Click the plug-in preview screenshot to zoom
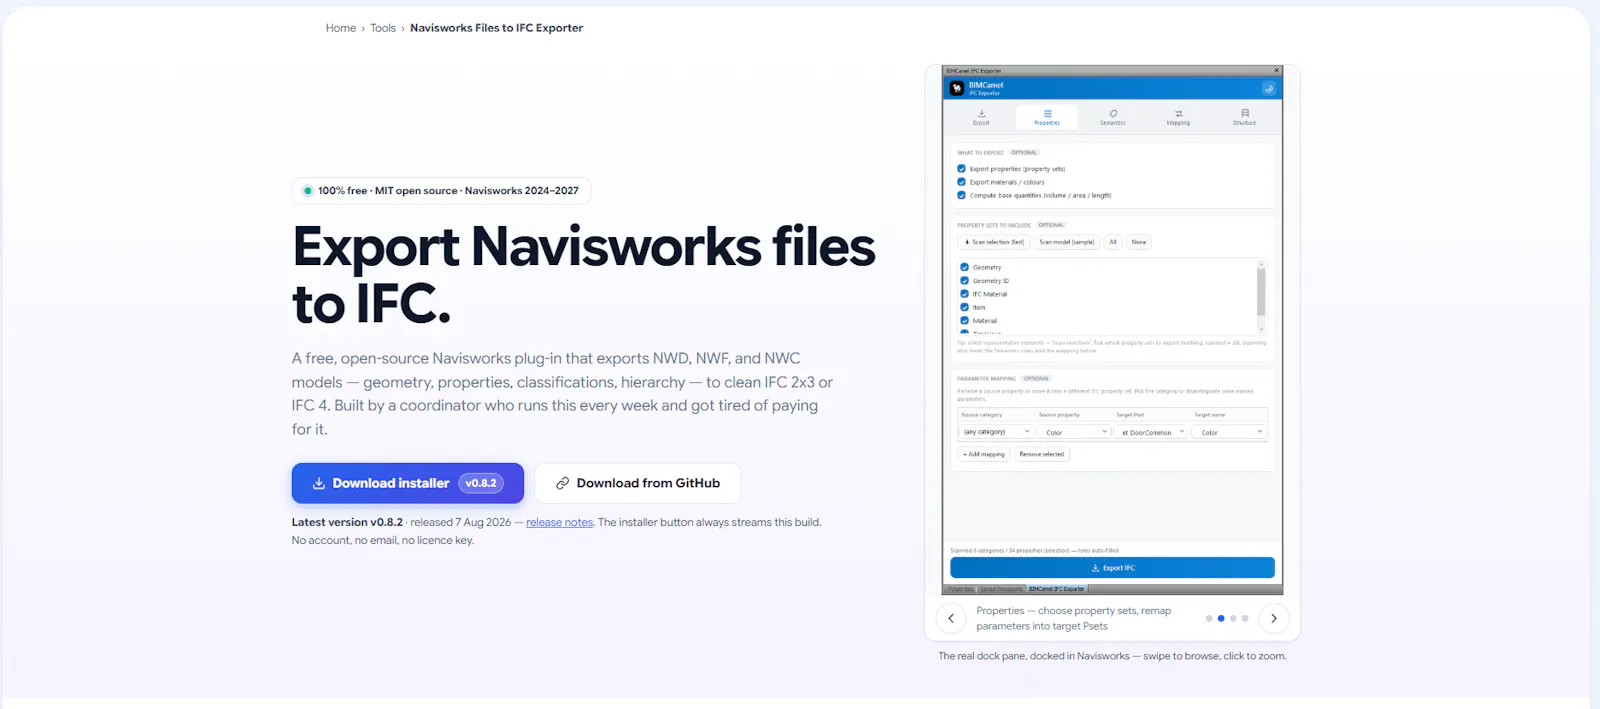1600x709 pixels. point(1112,330)
